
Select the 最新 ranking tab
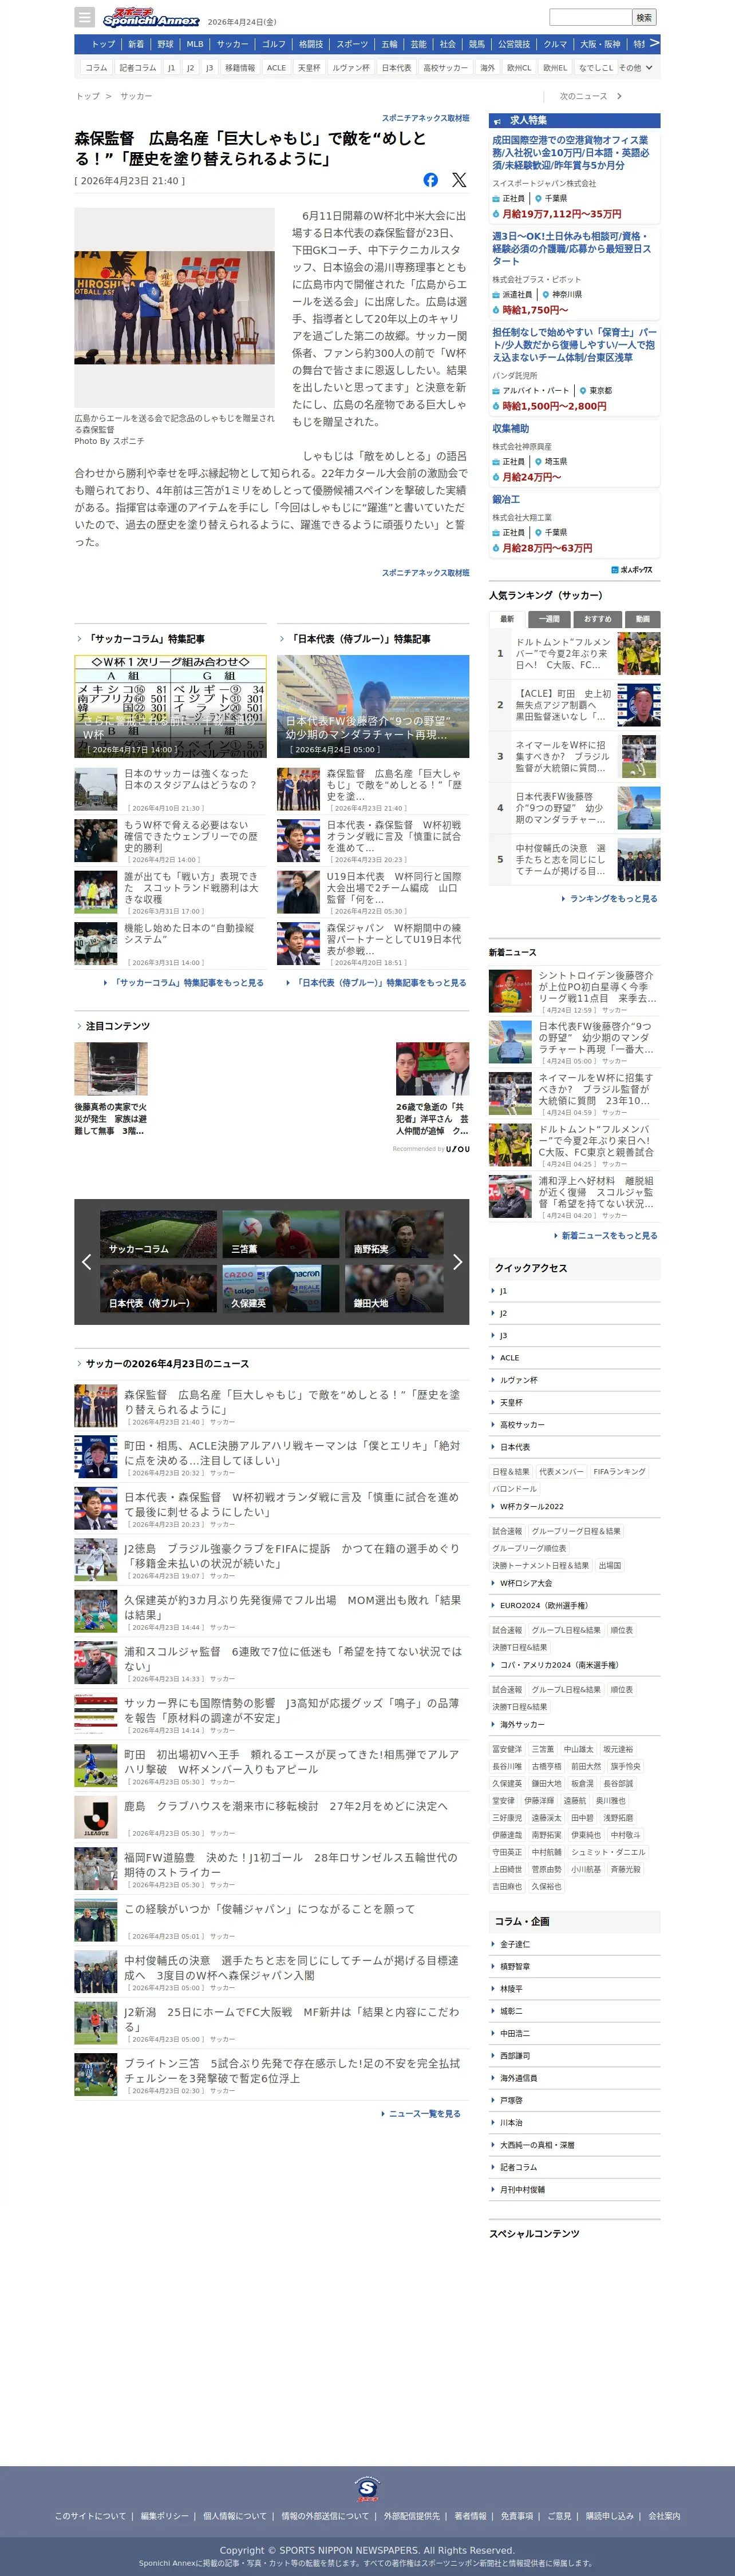(x=507, y=619)
